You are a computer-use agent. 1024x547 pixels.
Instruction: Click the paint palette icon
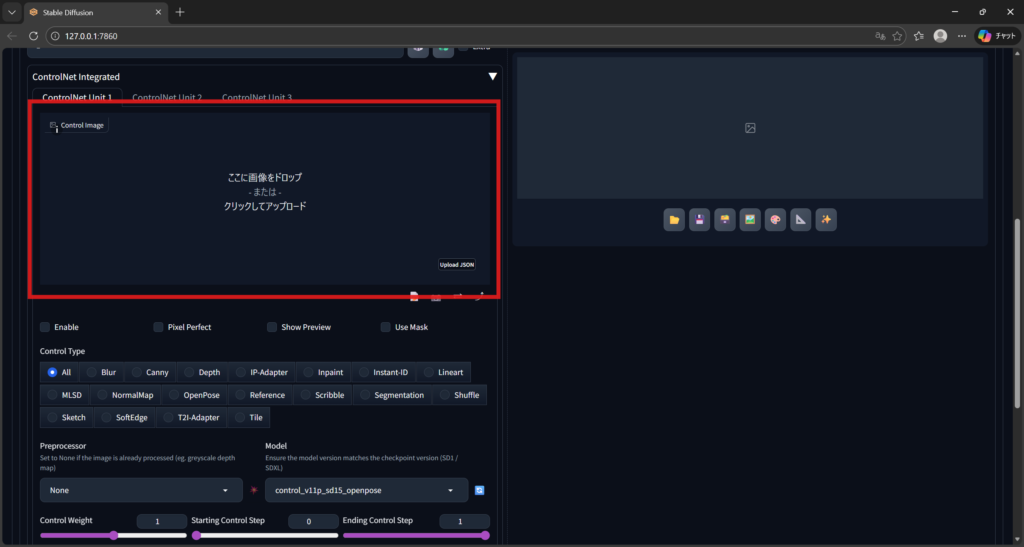pos(775,220)
